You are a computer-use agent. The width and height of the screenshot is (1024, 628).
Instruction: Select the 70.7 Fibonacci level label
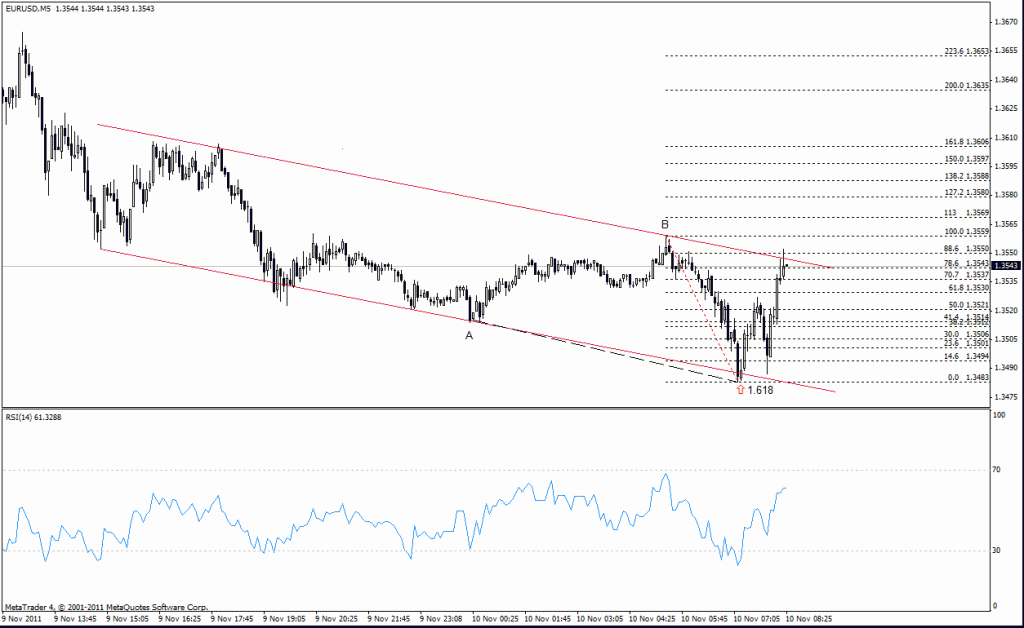[967, 275]
